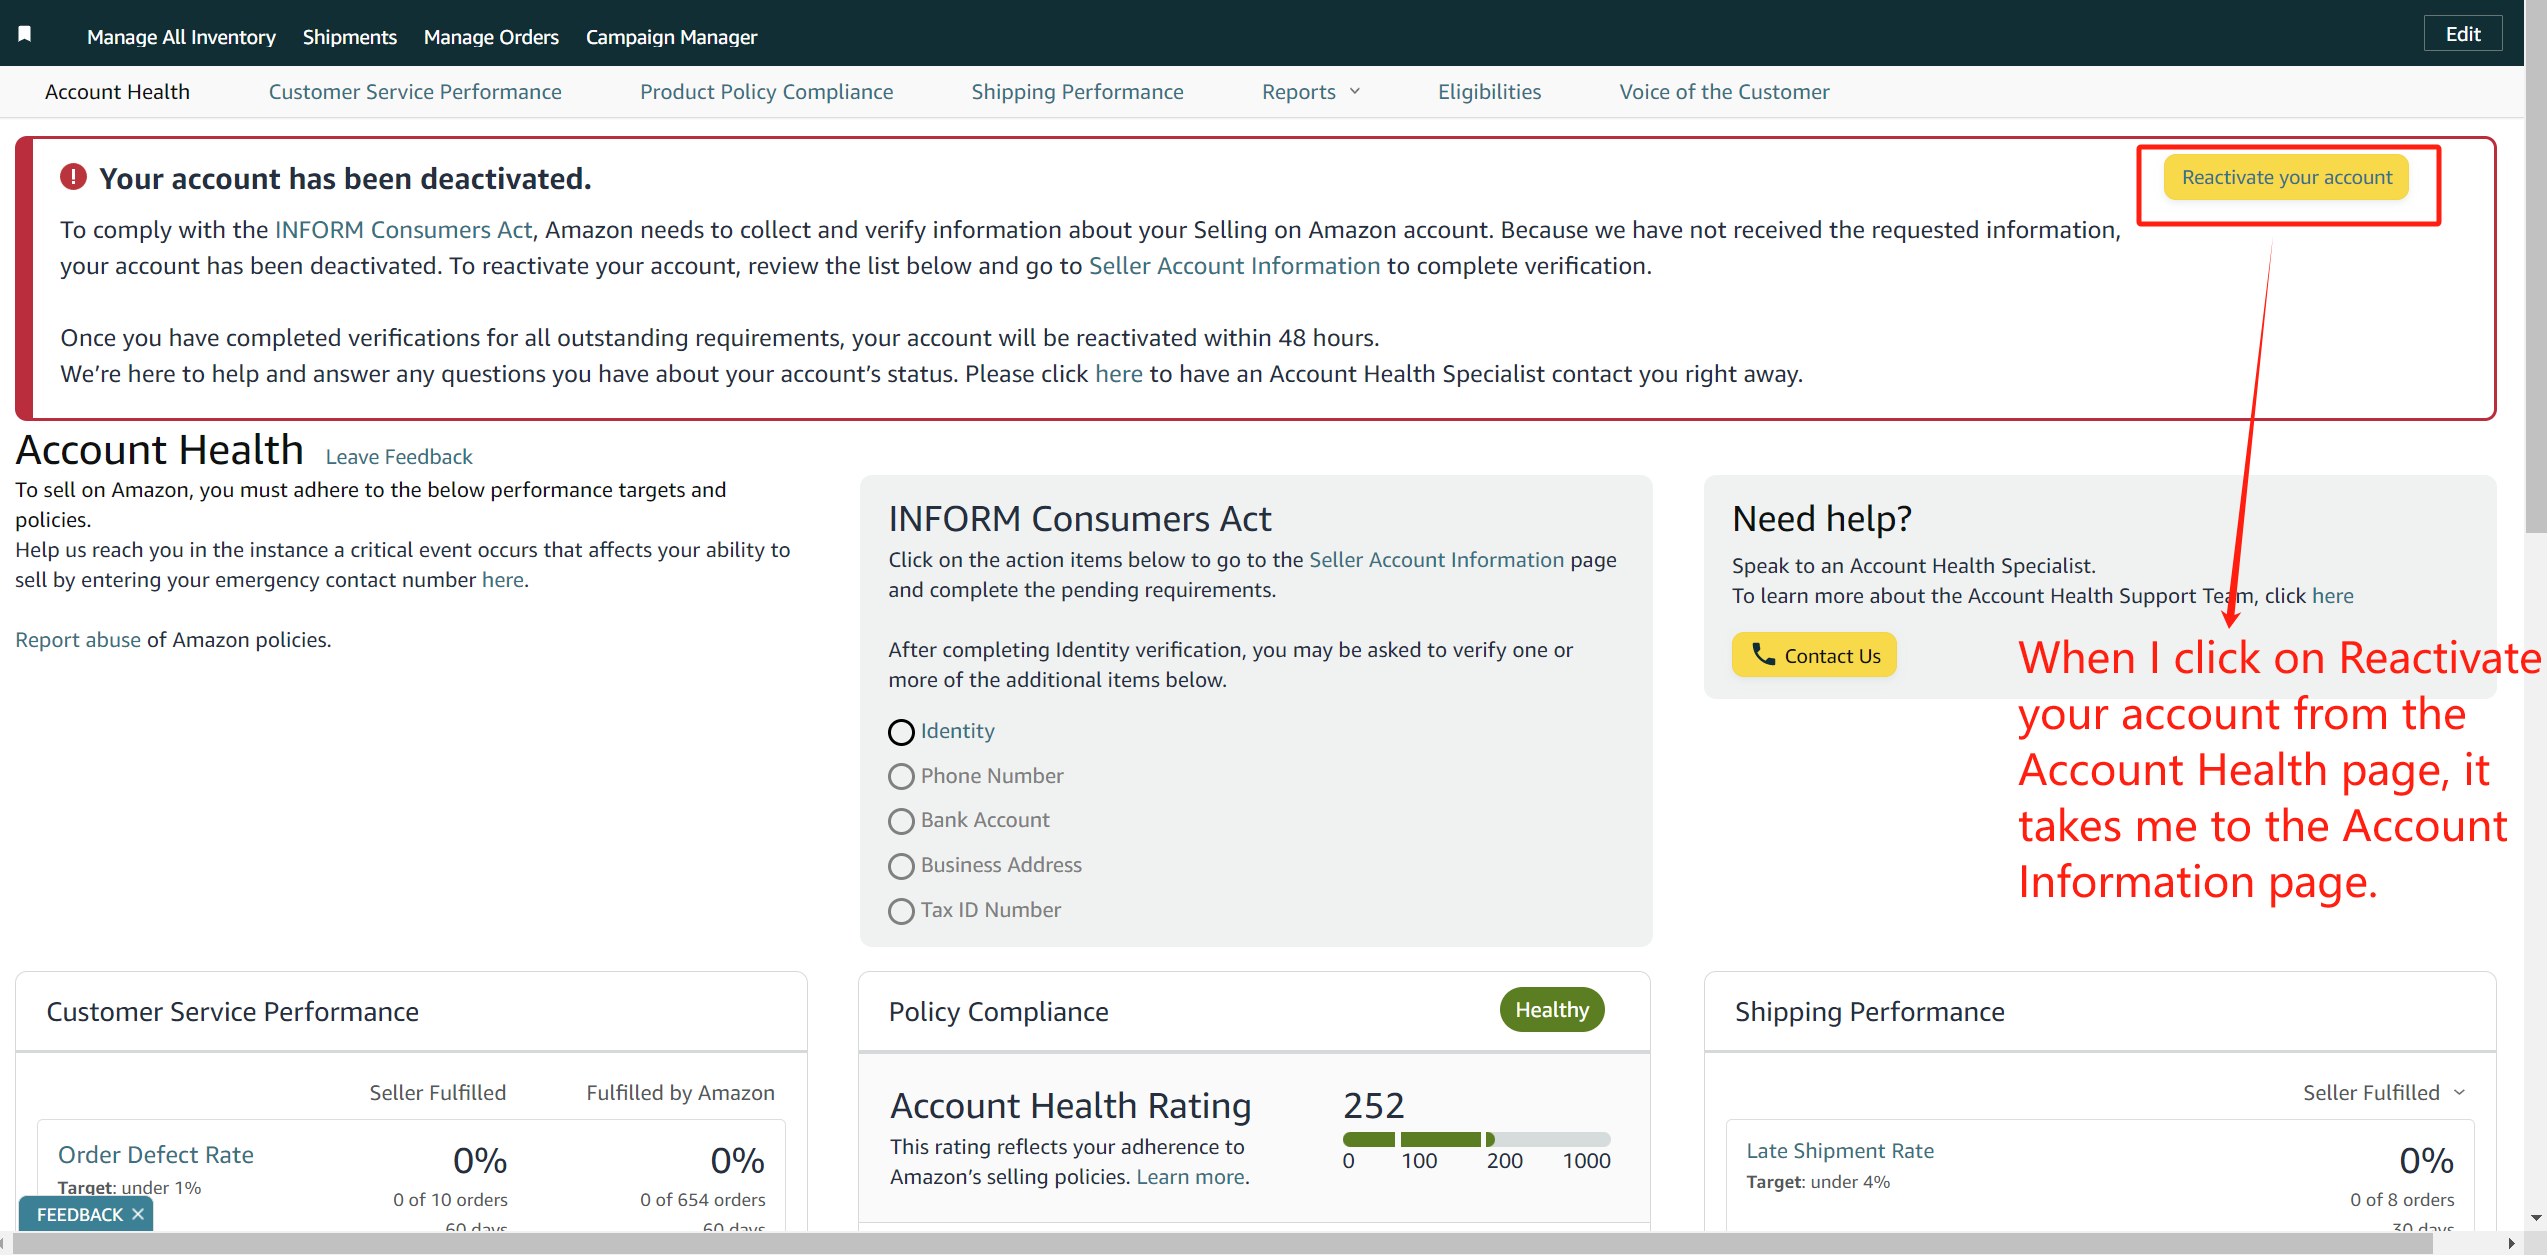Switch to Product Policy Compliance tab
The width and height of the screenshot is (2547, 1255).
(766, 92)
